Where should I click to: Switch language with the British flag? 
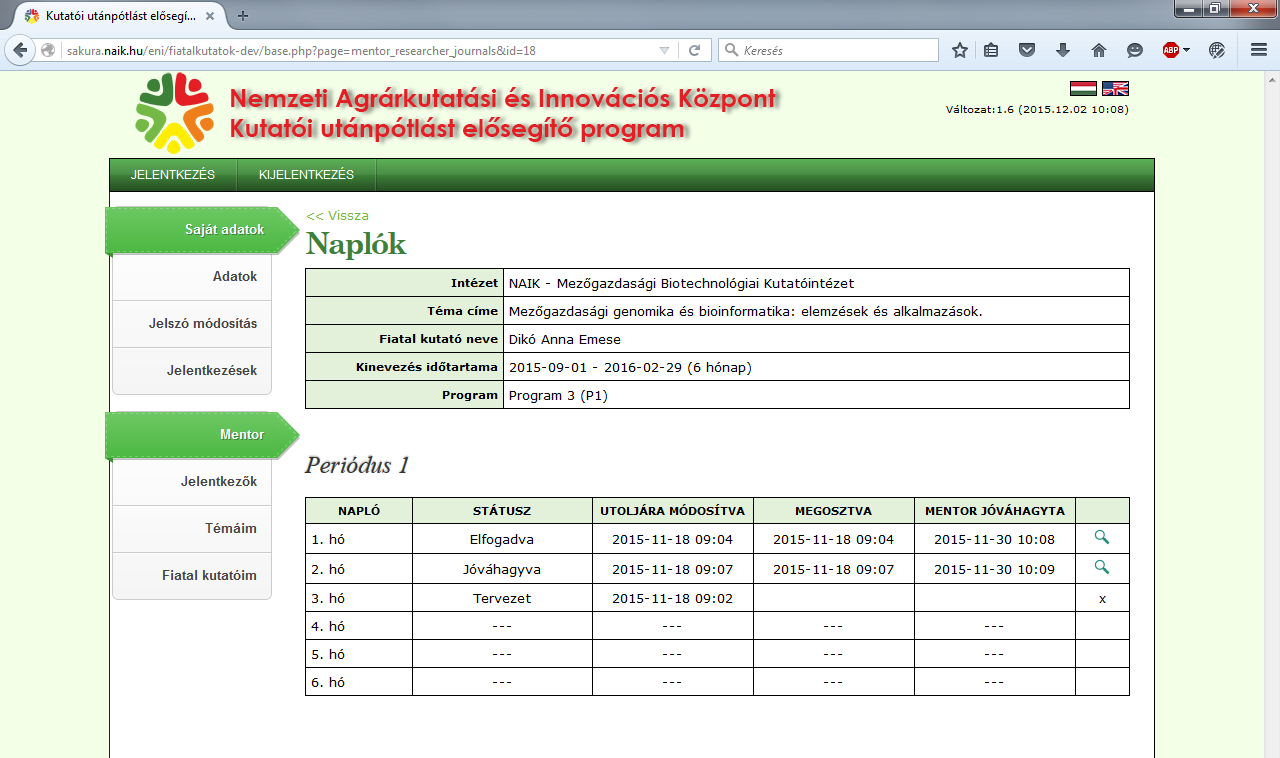1115,88
